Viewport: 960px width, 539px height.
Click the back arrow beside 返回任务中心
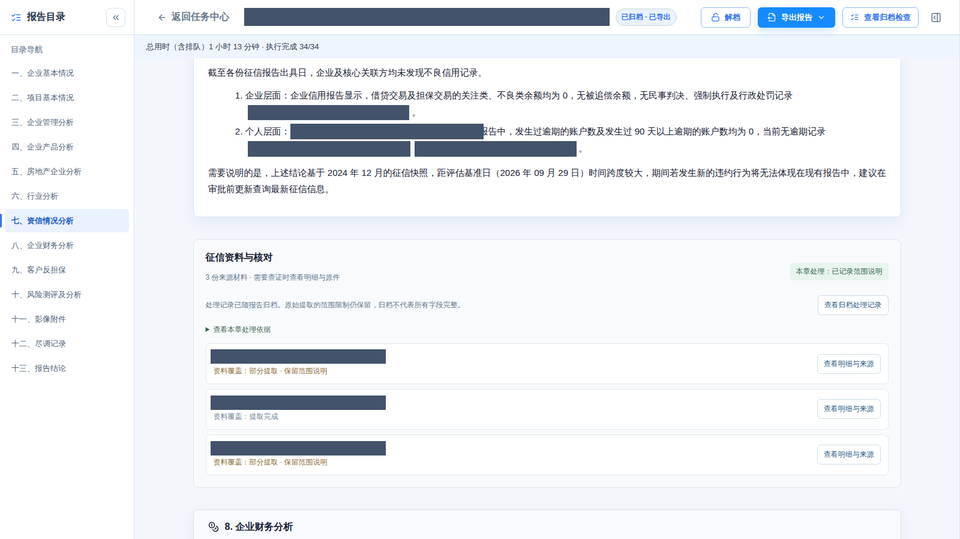162,17
